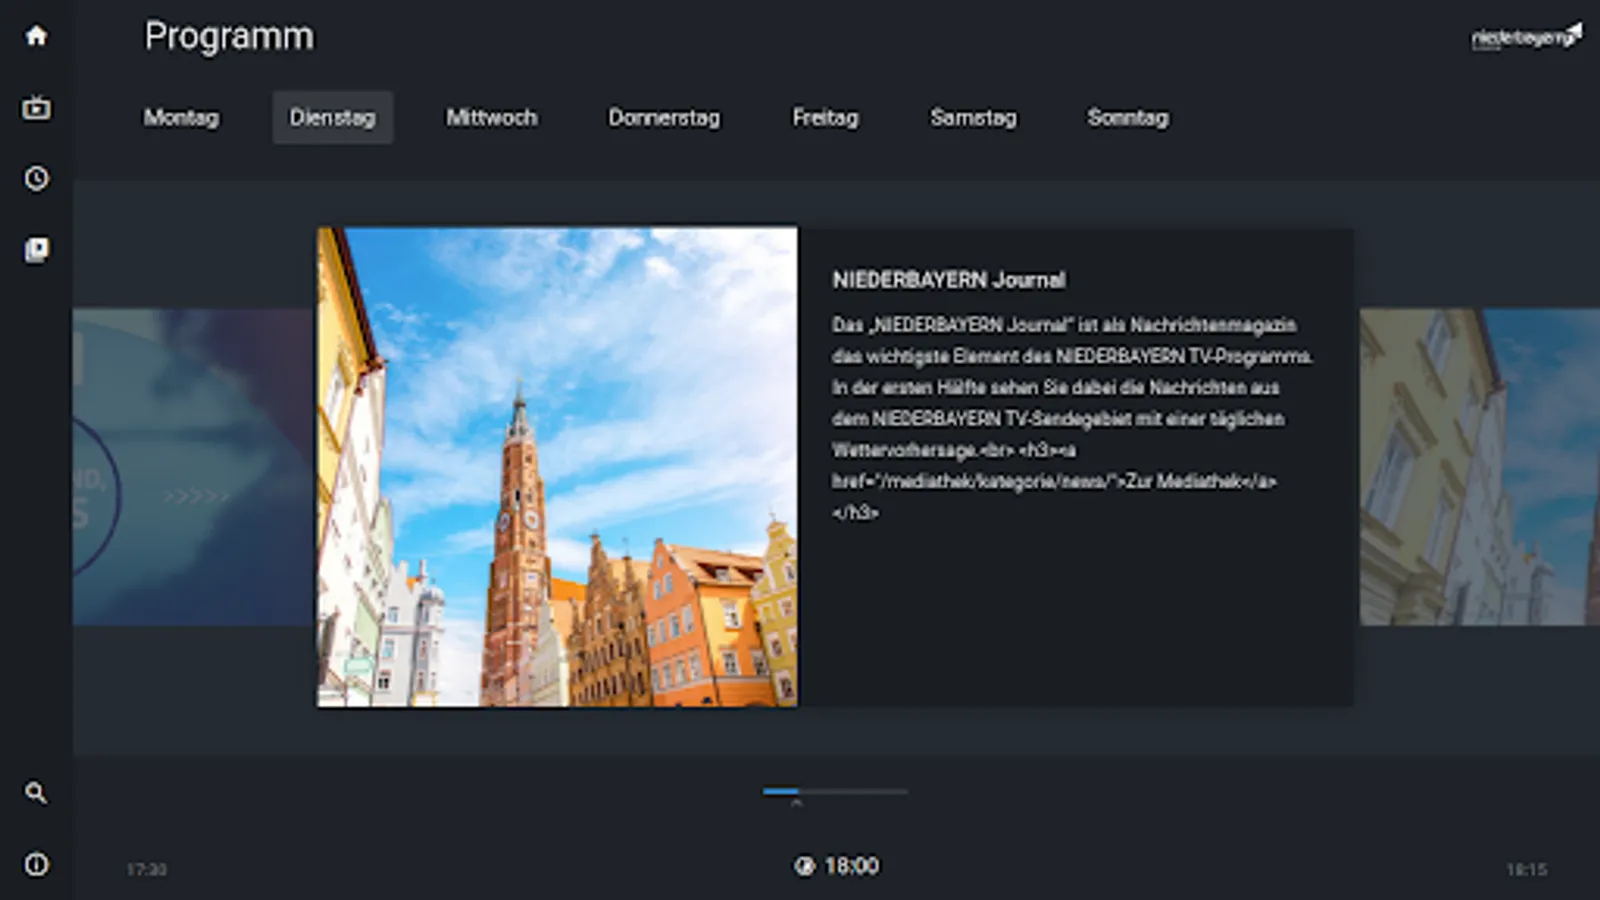Image resolution: width=1600 pixels, height=900 pixels.
Task: Open the info icon in sidebar
Action: 36,864
